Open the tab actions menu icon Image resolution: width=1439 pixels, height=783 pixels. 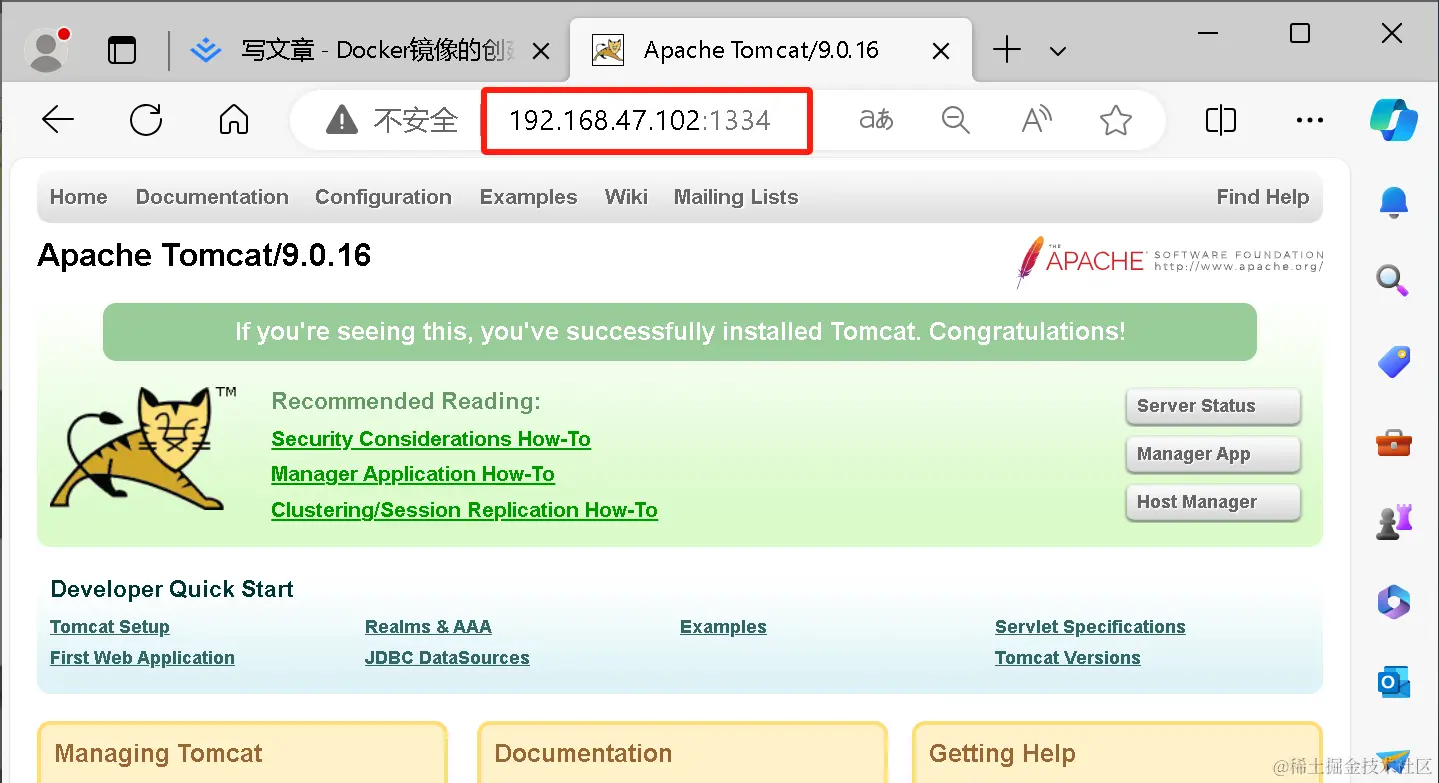(122, 50)
